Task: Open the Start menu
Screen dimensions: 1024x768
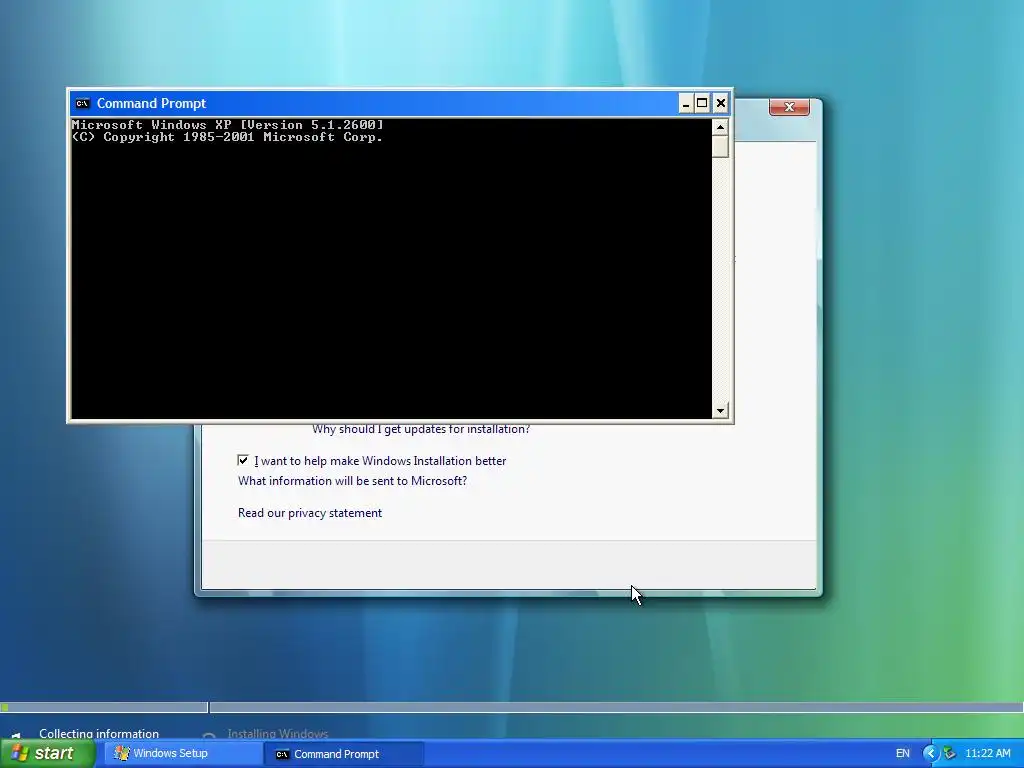Action: 47,754
